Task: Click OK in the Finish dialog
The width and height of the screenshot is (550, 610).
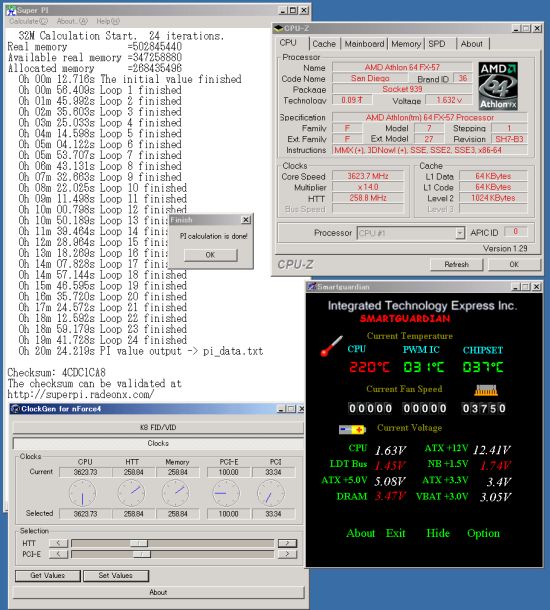Action: (x=210, y=255)
